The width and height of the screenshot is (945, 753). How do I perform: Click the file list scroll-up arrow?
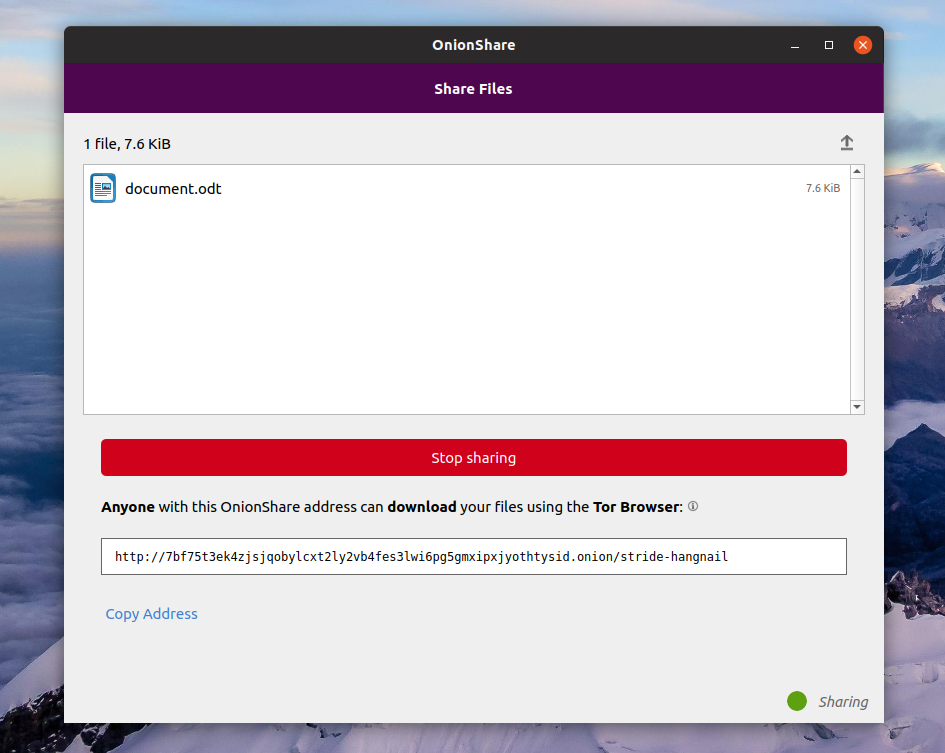tap(857, 172)
